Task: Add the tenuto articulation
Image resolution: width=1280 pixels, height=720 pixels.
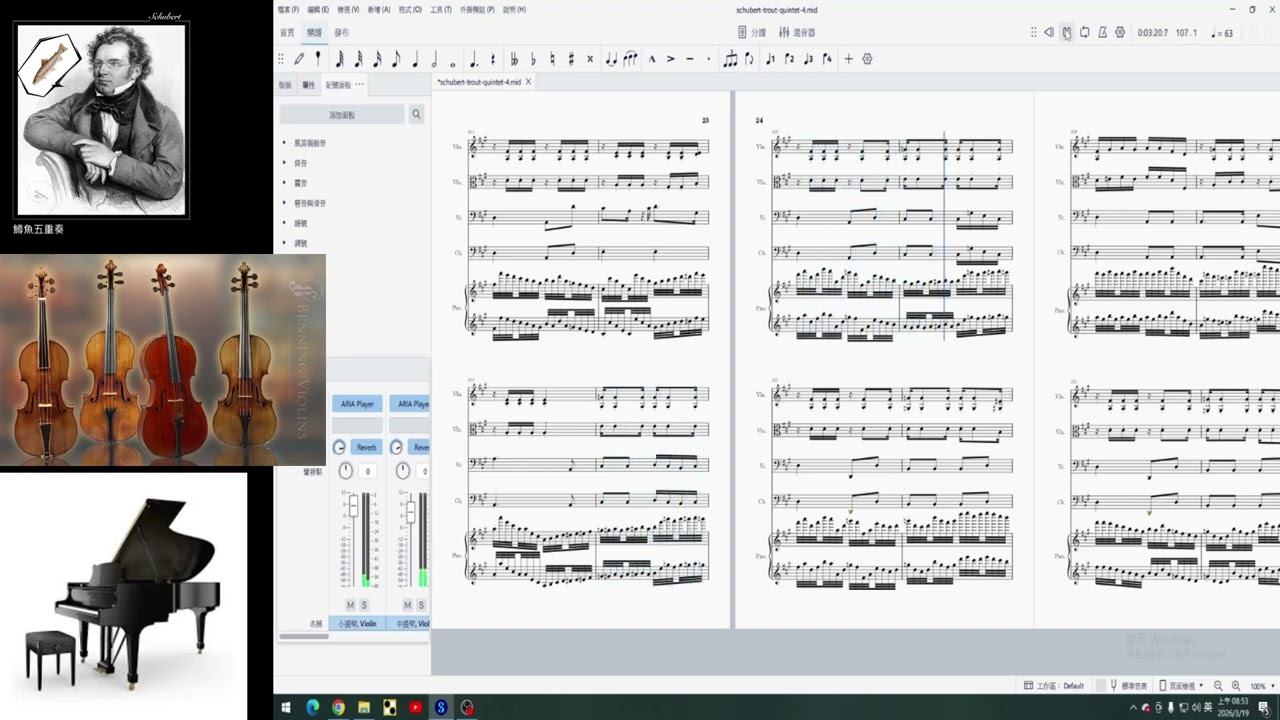Action: (x=690, y=59)
